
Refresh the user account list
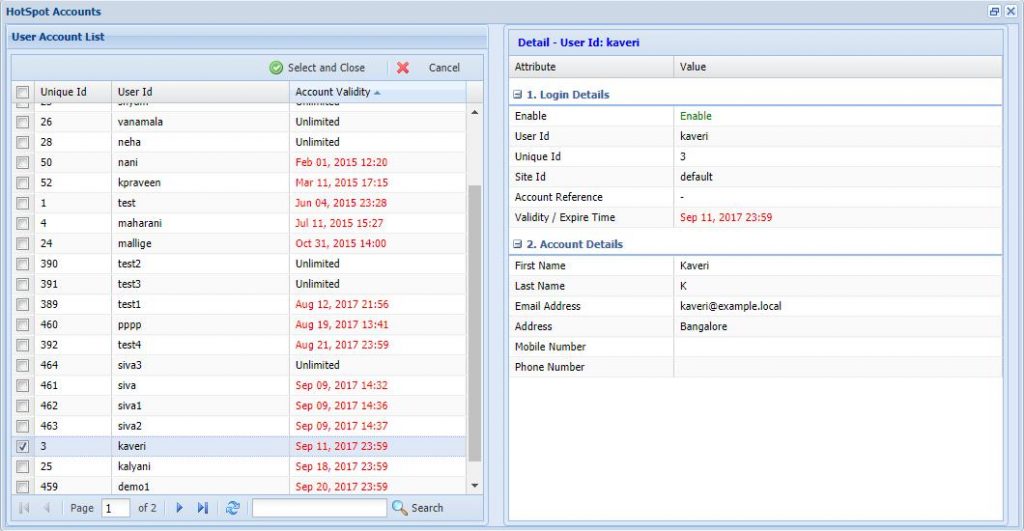click(x=233, y=508)
